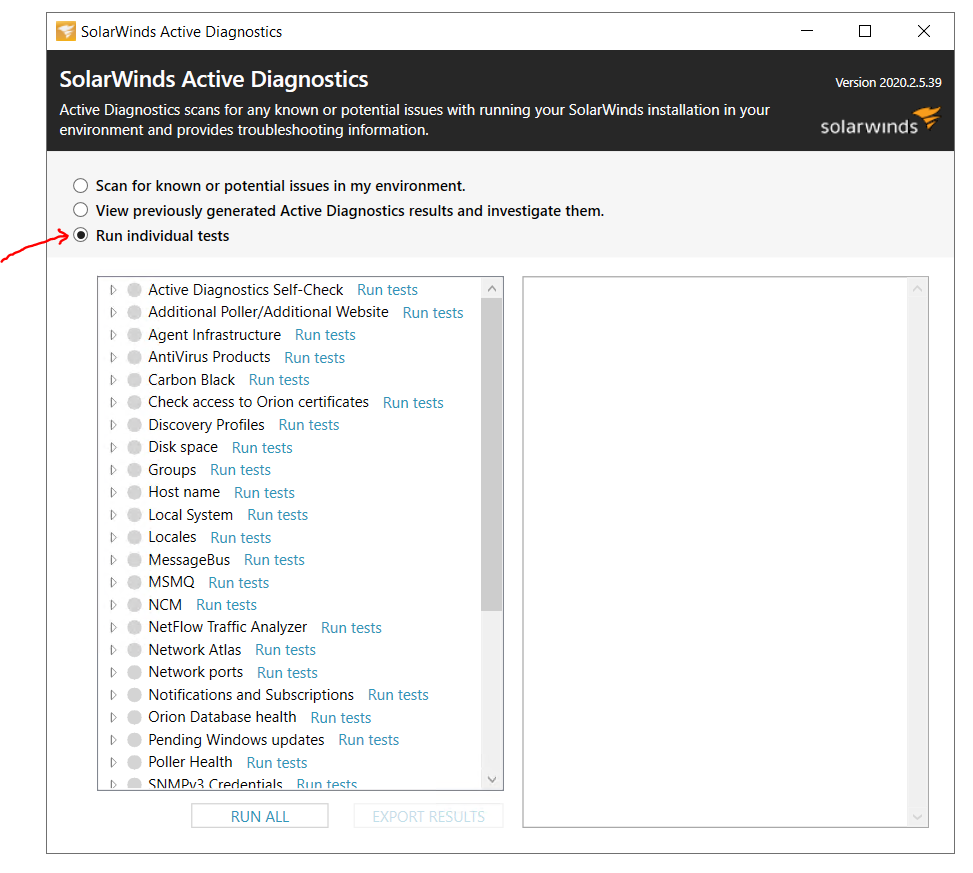Click Run tests for Active Diagnostics Self-Check
This screenshot has height=873, width=973.
[387, 290]
